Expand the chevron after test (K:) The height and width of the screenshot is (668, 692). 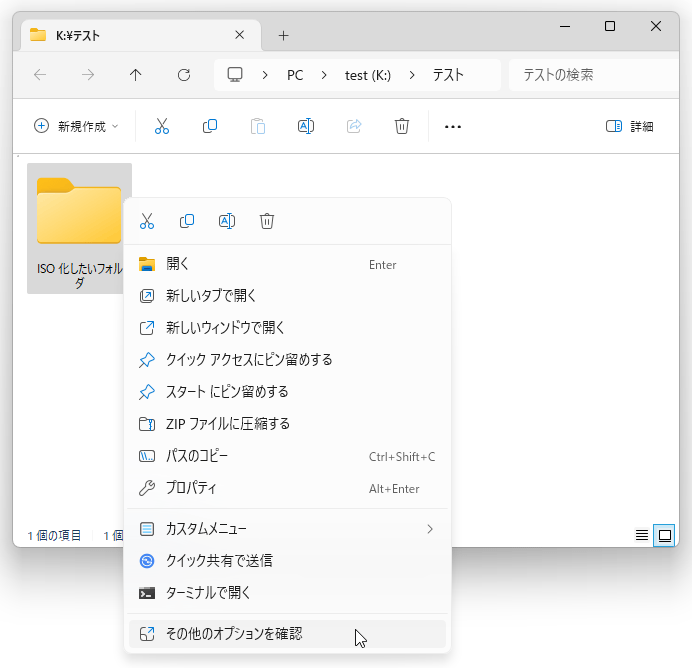pos(412,75)
